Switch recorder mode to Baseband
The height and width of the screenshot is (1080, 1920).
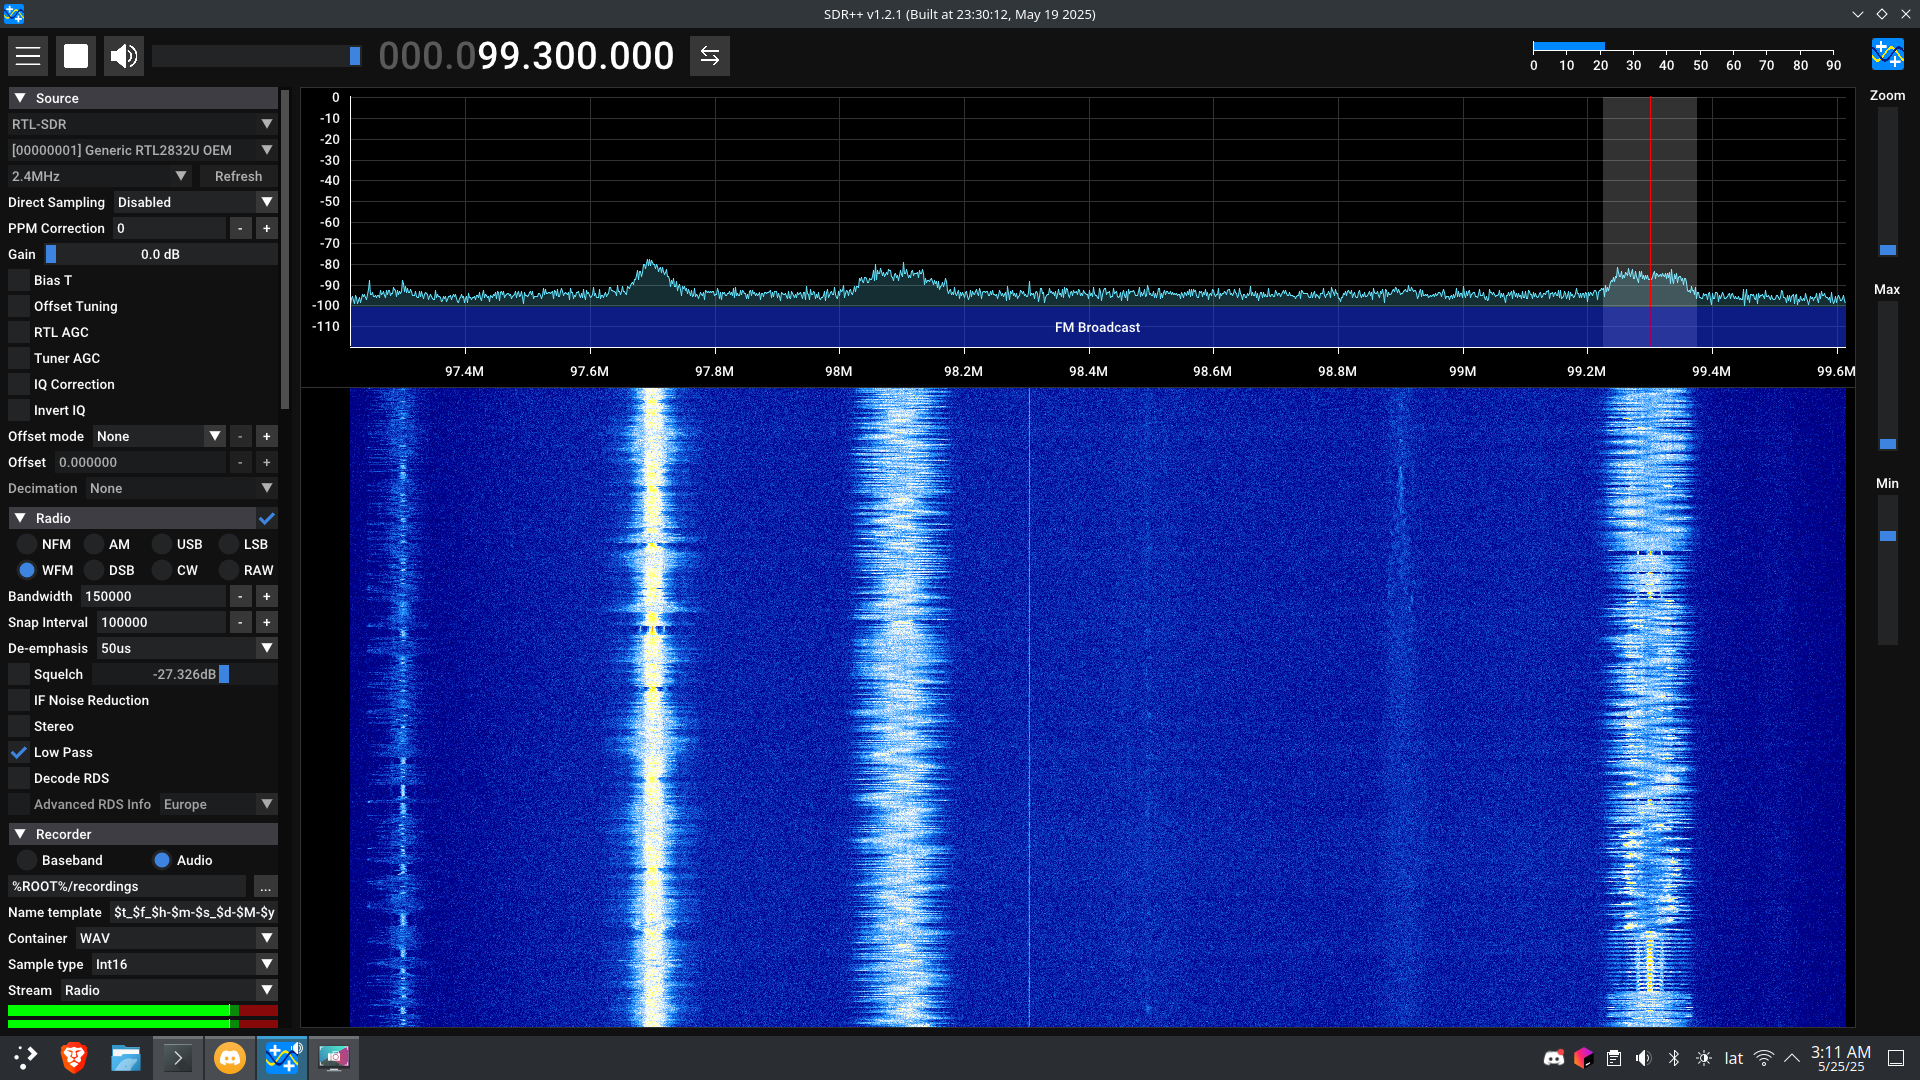(x=27, y=861)
